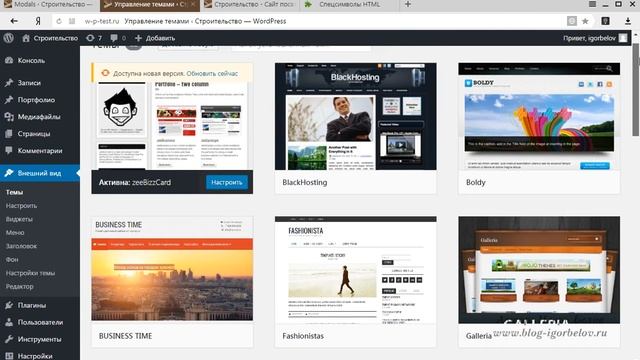Viewport: 640px width, 360px height.
Task: Open the Меню submenu item
Action: click(15, 233)
